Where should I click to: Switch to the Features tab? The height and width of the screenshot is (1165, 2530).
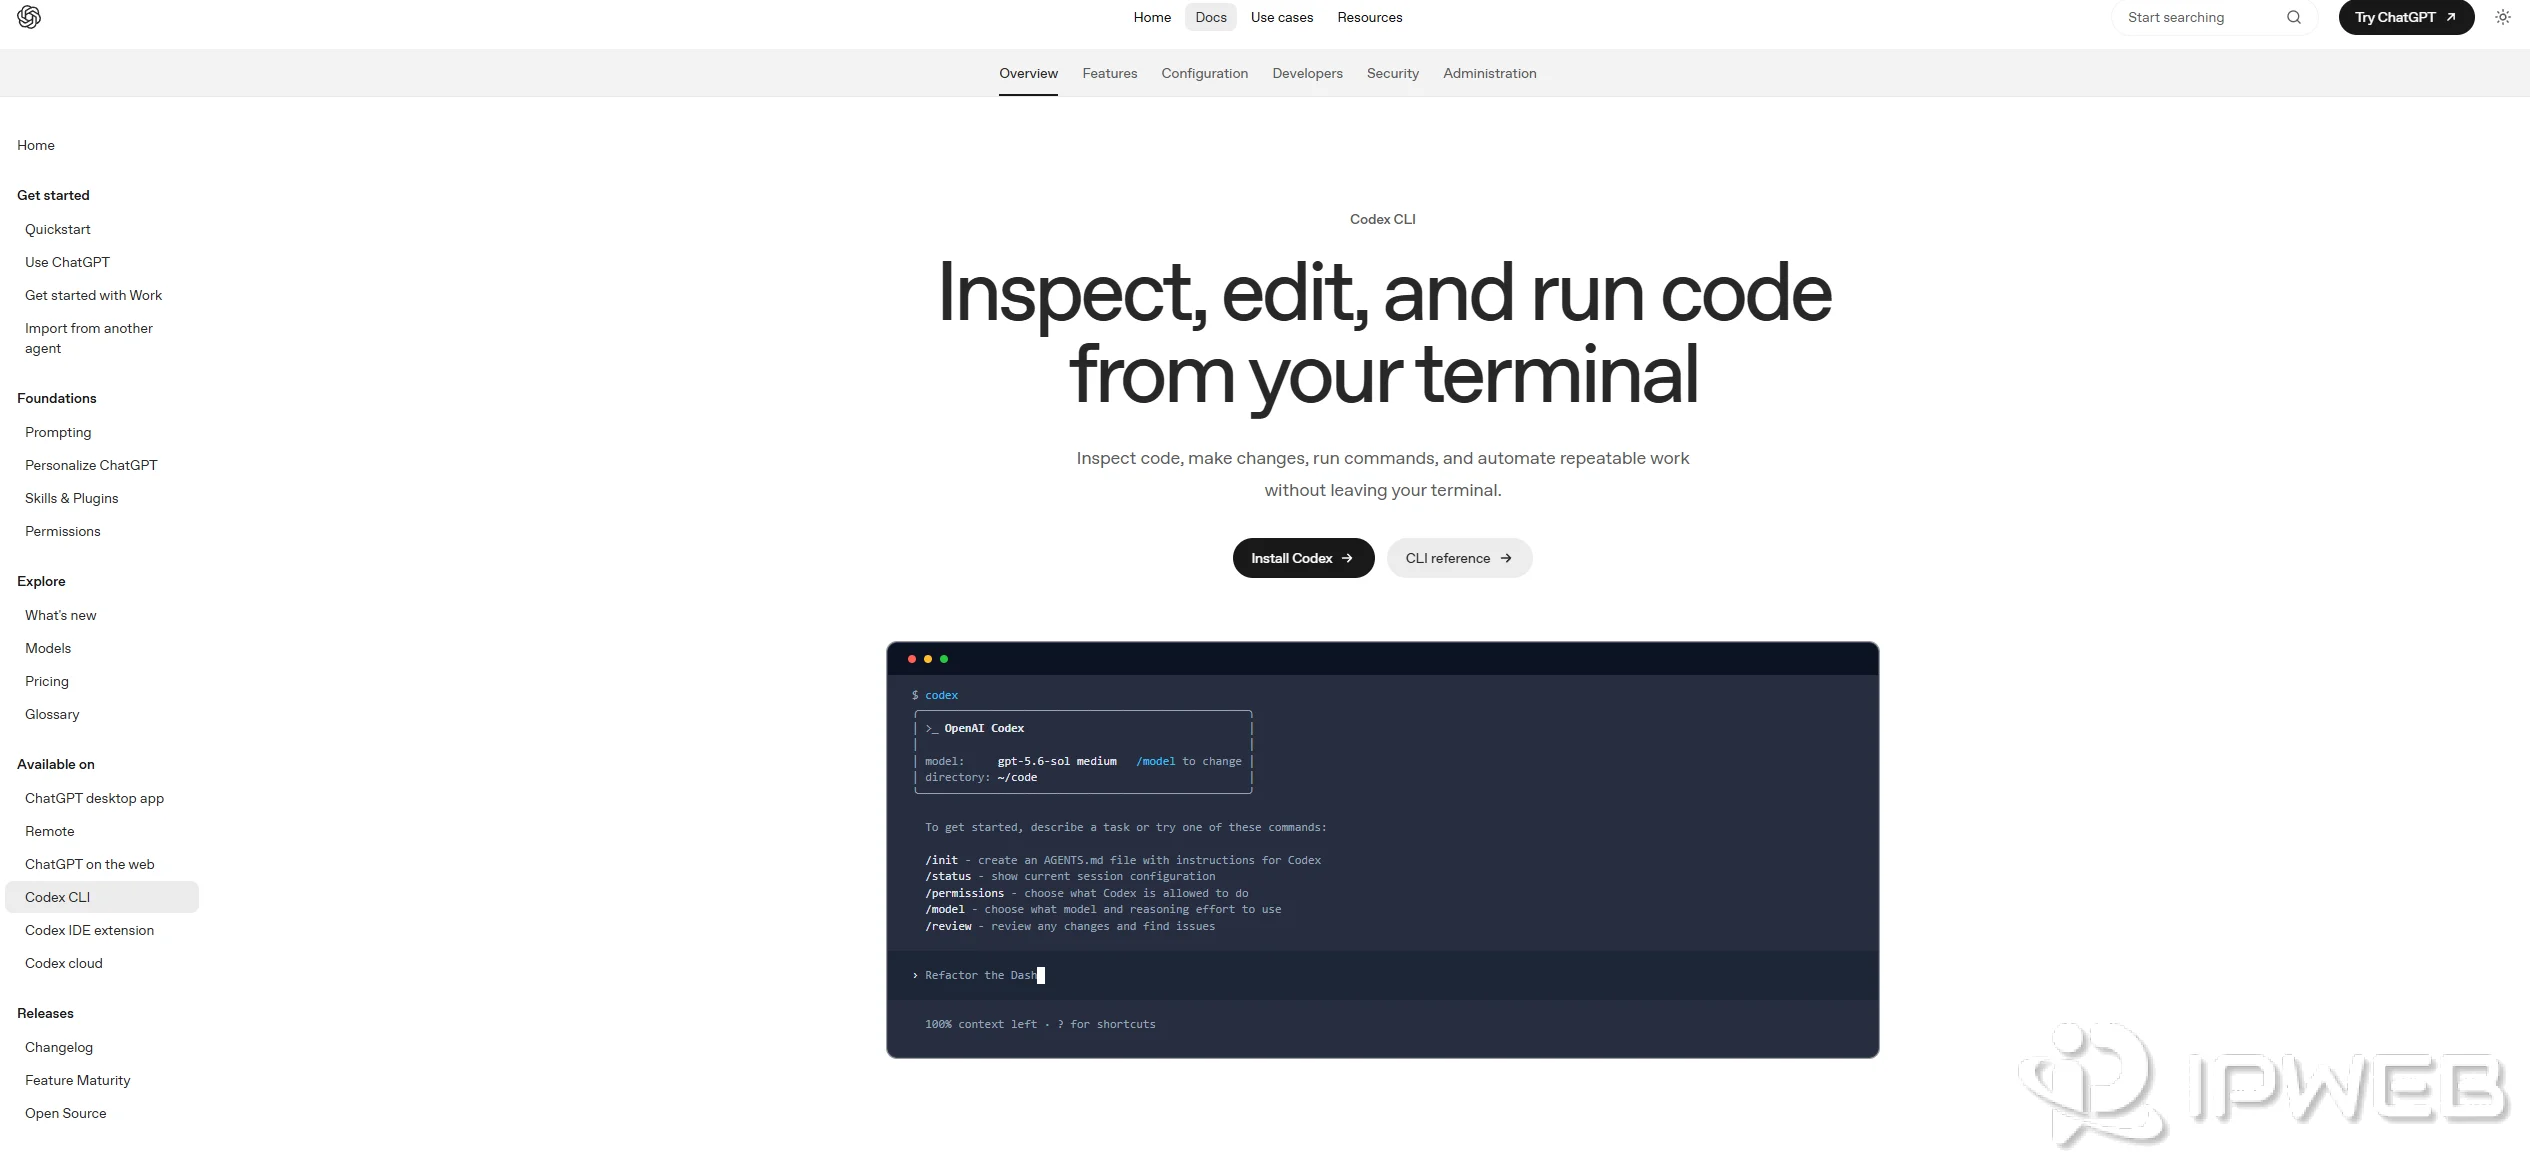coord(1109,73)
